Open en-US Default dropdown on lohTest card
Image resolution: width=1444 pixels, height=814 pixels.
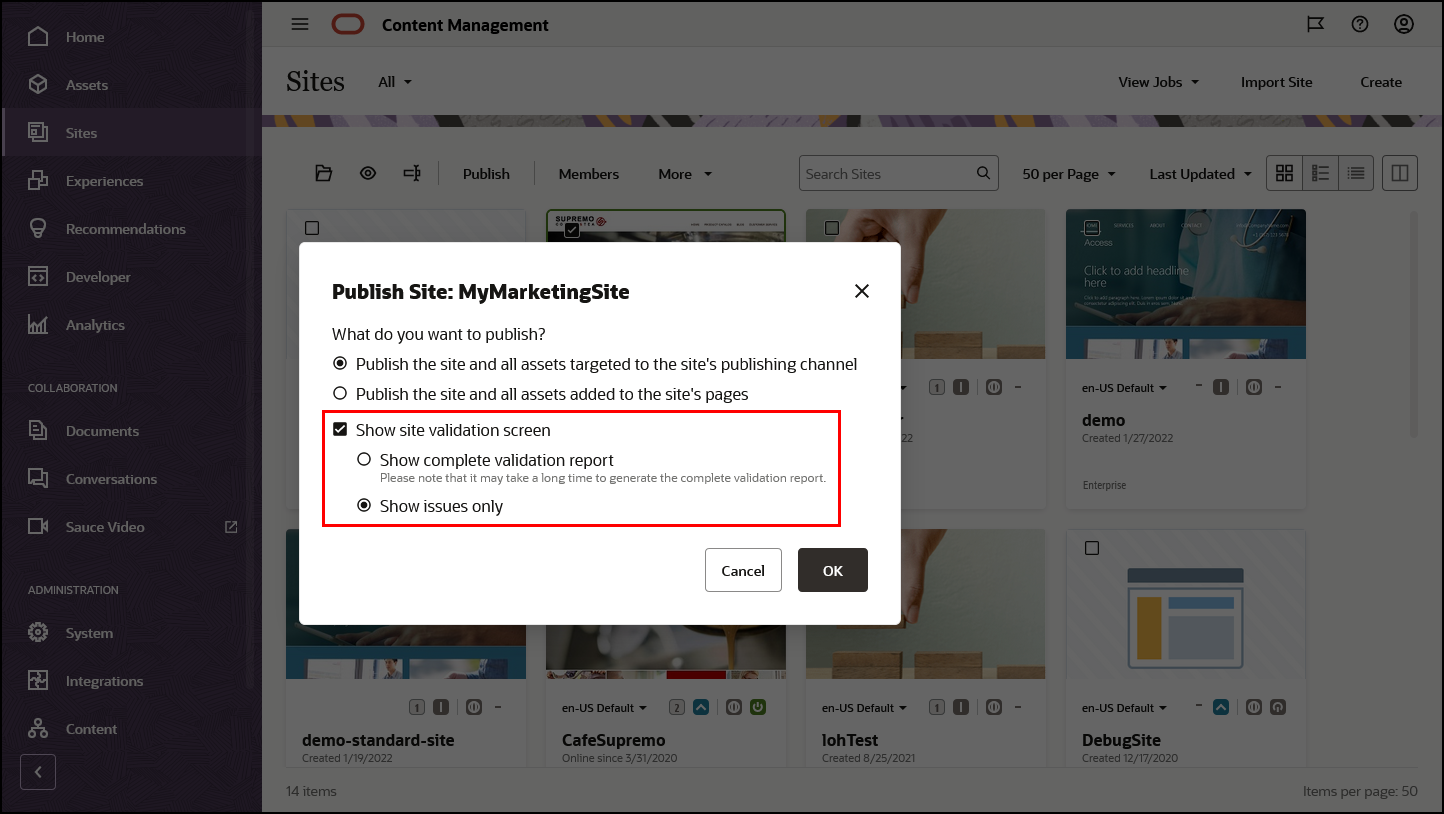864,708
